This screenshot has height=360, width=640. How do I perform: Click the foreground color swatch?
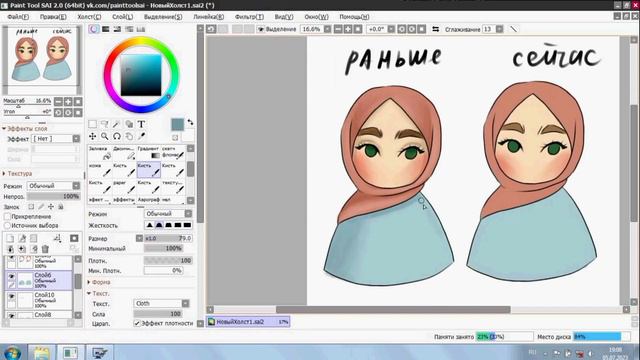click(x=177, y=124)
